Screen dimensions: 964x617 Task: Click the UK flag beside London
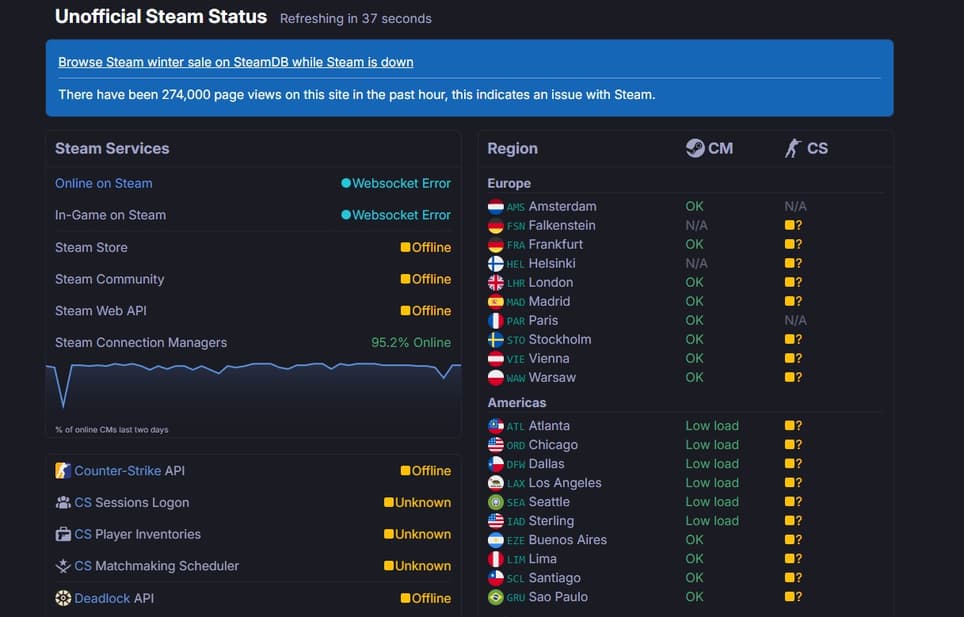coord(495,283)
